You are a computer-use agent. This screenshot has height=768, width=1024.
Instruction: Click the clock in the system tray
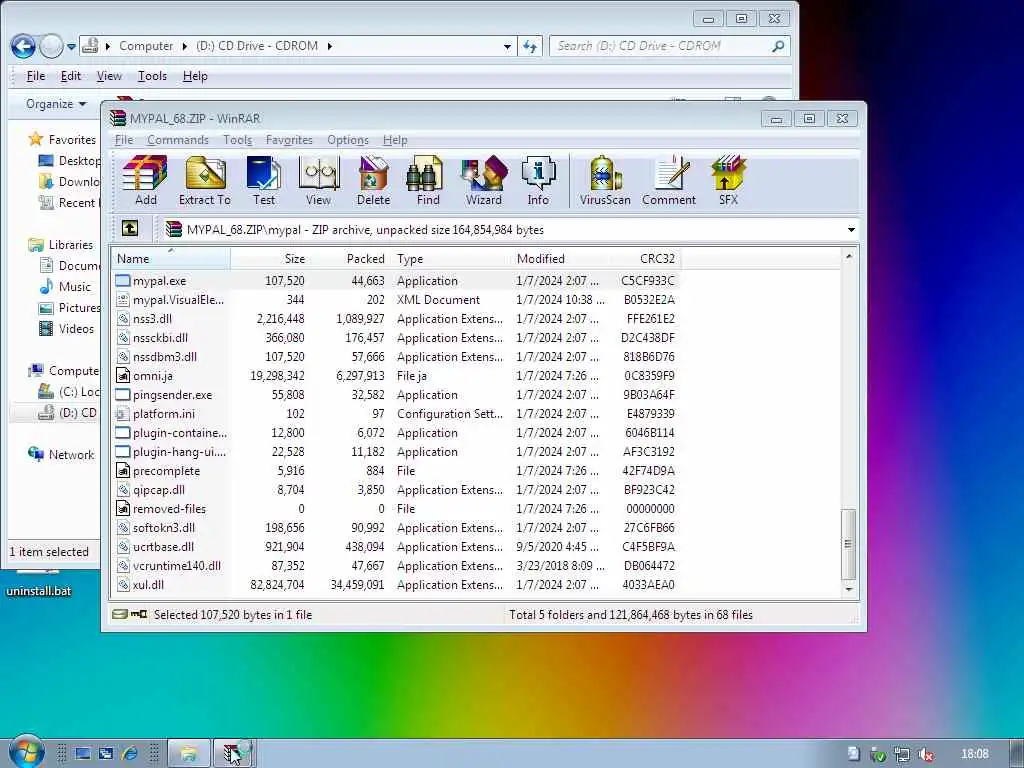974,754
